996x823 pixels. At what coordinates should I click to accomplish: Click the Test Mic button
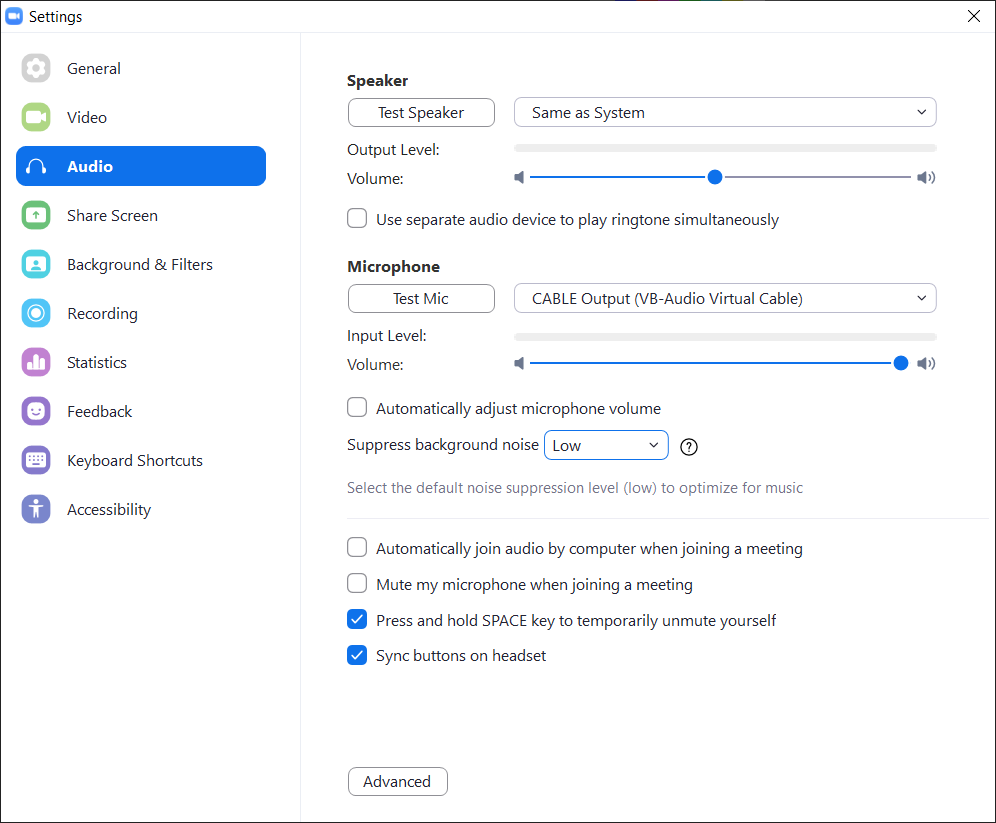(x=421, y=298)
